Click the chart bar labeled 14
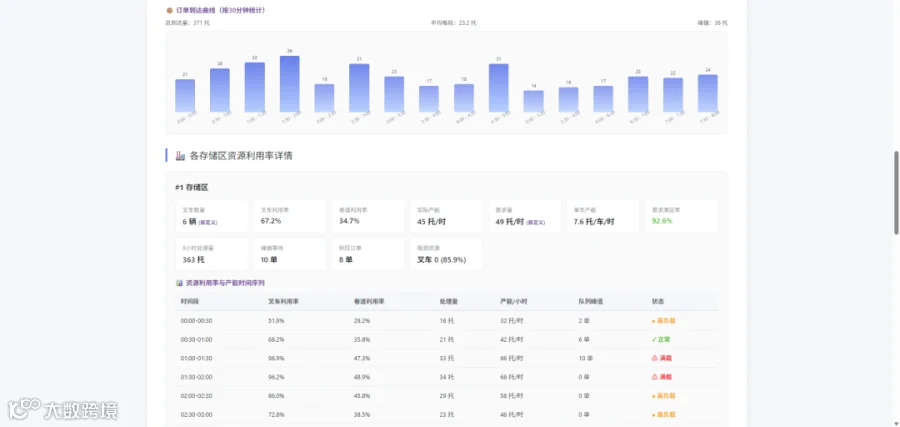Screen dimensions: 900x427 pyautogui.click(x=533, y=101)
